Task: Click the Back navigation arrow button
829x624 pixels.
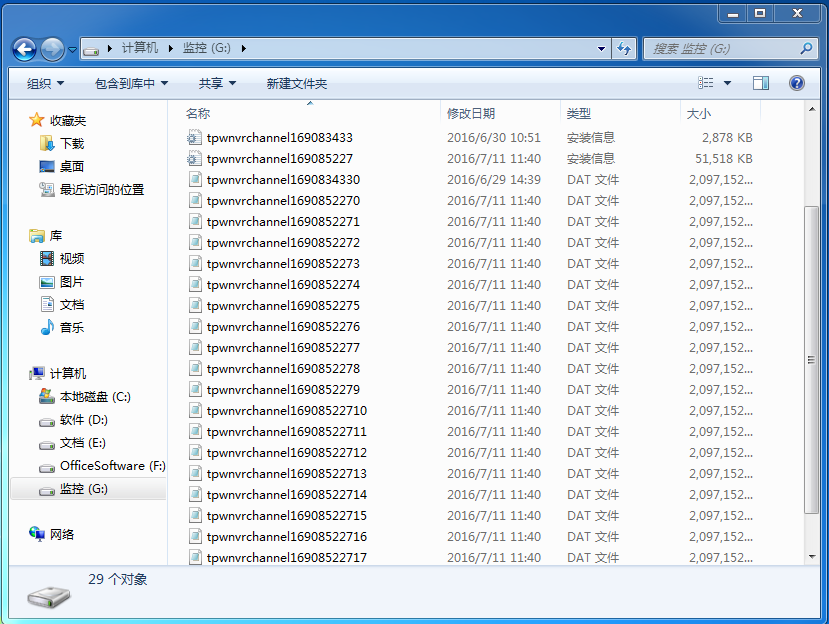Action: click(24, 48)
